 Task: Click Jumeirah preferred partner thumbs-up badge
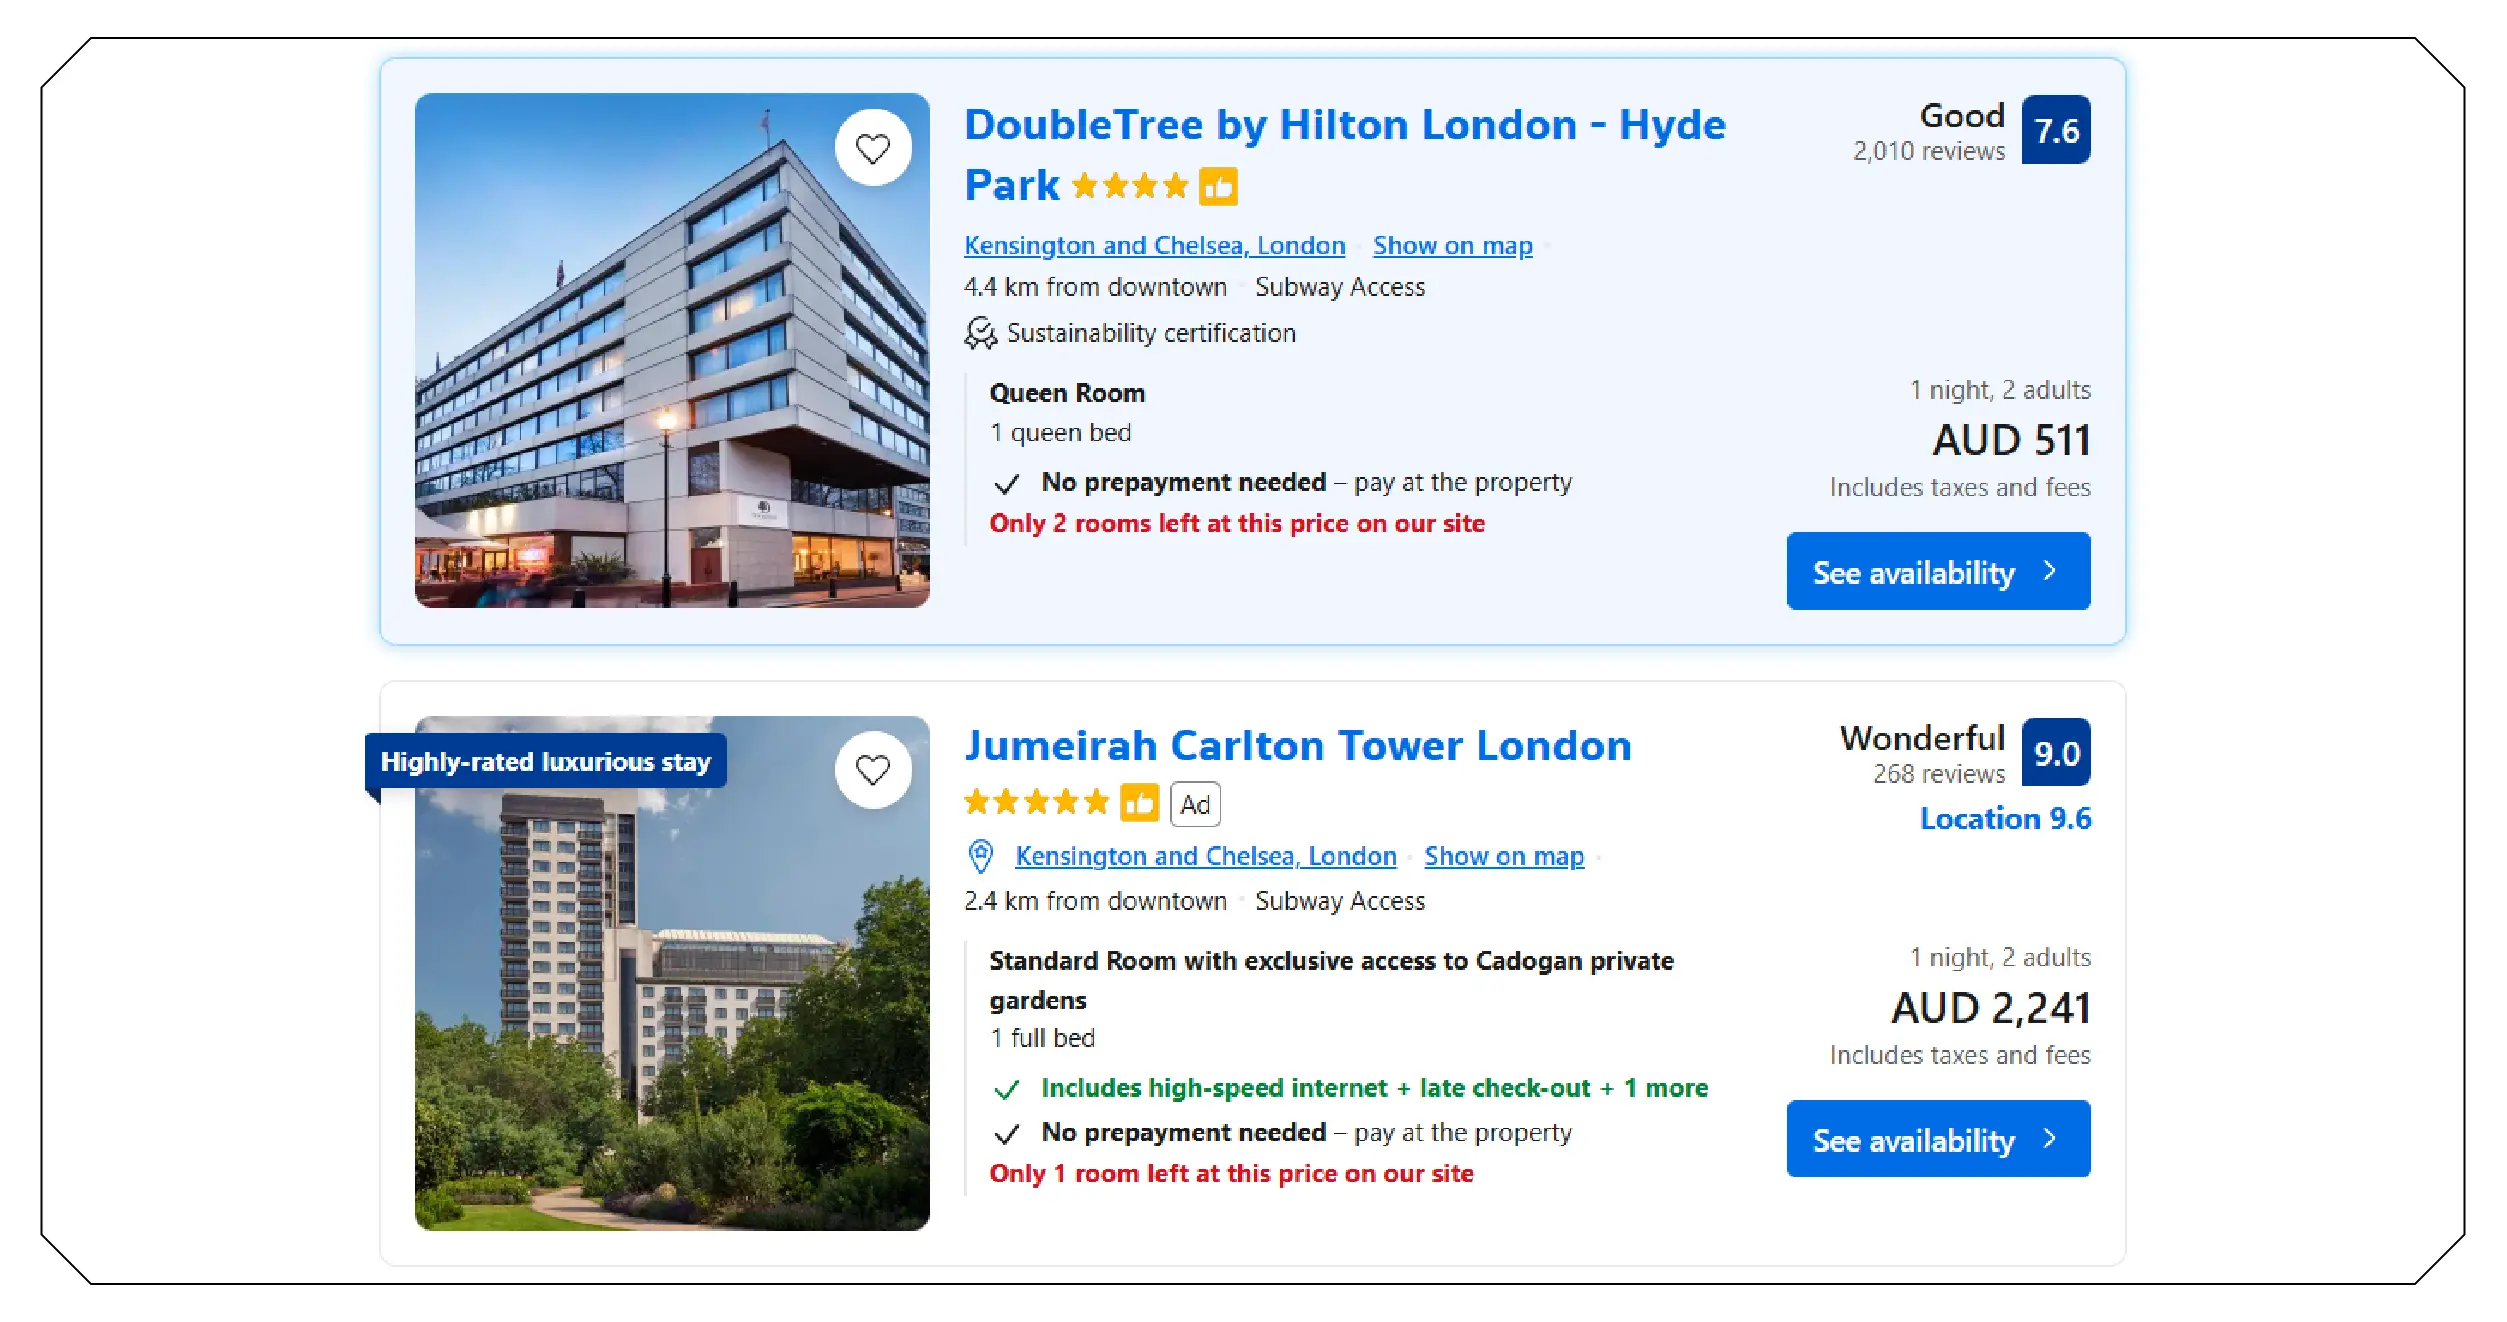1139,803
